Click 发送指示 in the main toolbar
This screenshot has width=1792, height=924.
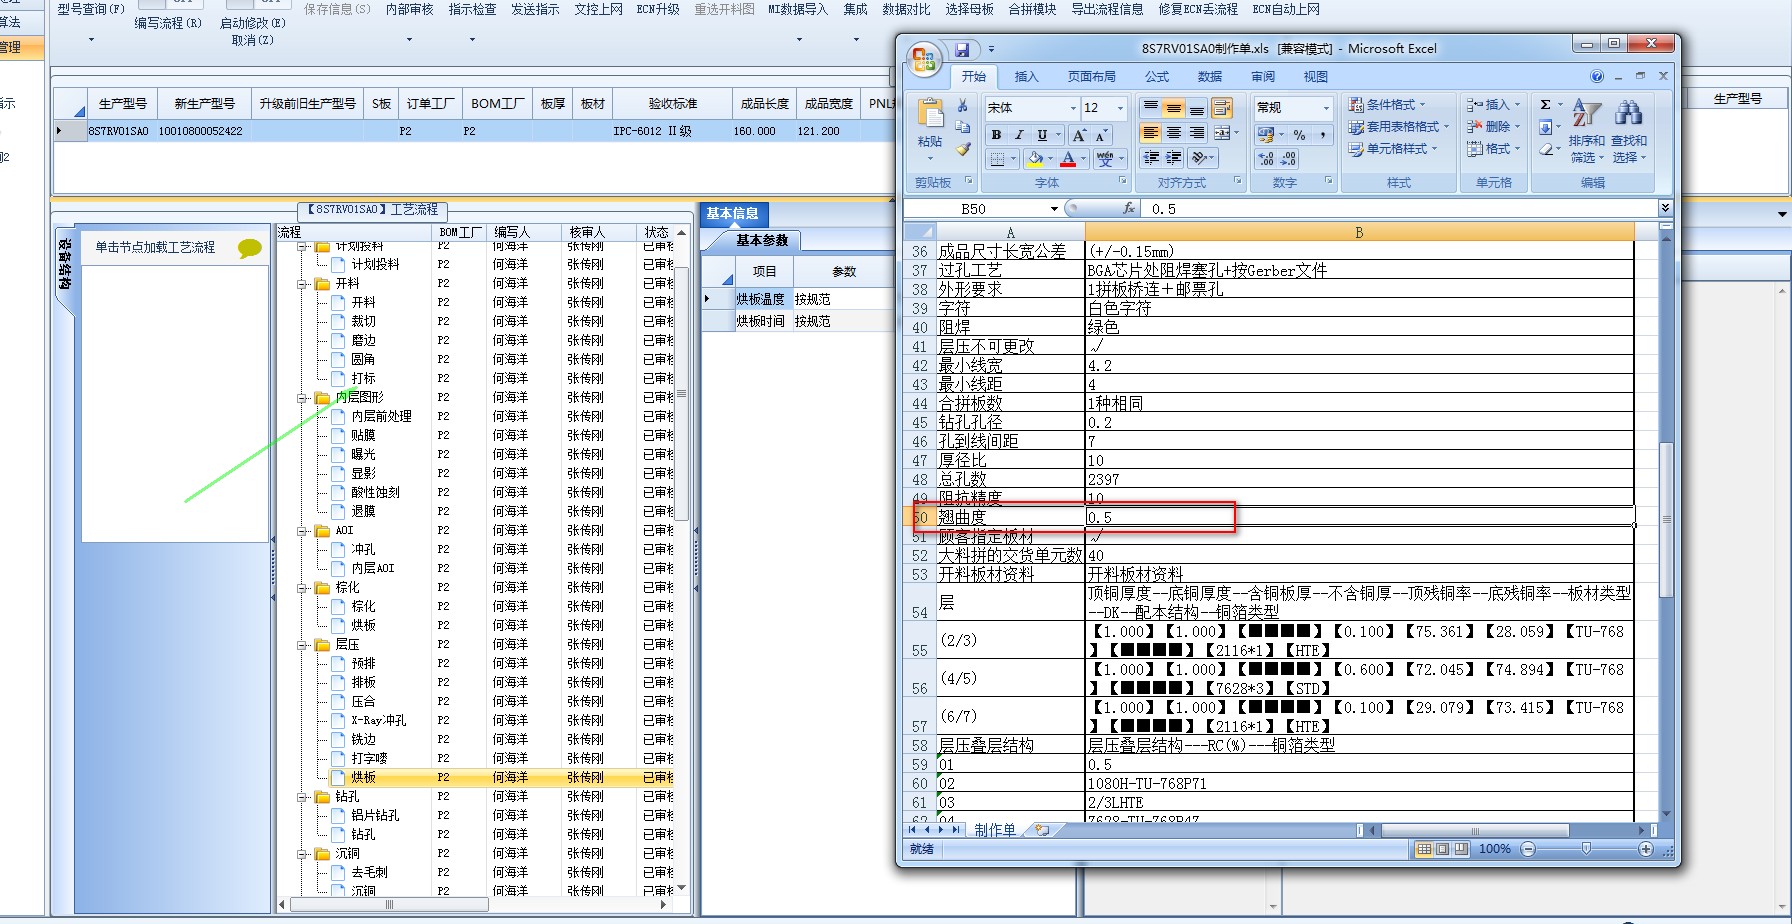(x=535, y=9)
